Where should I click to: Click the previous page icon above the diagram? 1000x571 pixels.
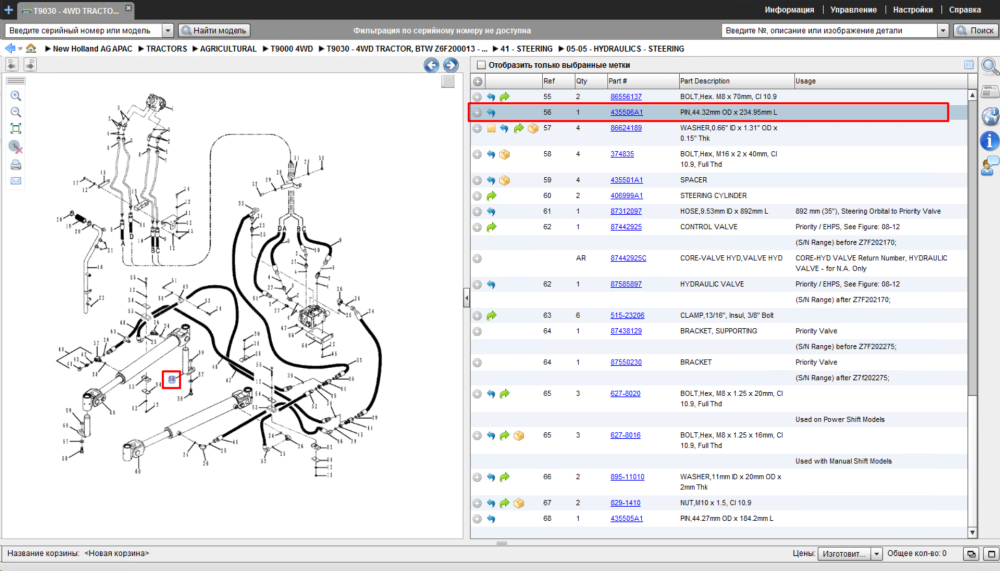coord(12,64)
